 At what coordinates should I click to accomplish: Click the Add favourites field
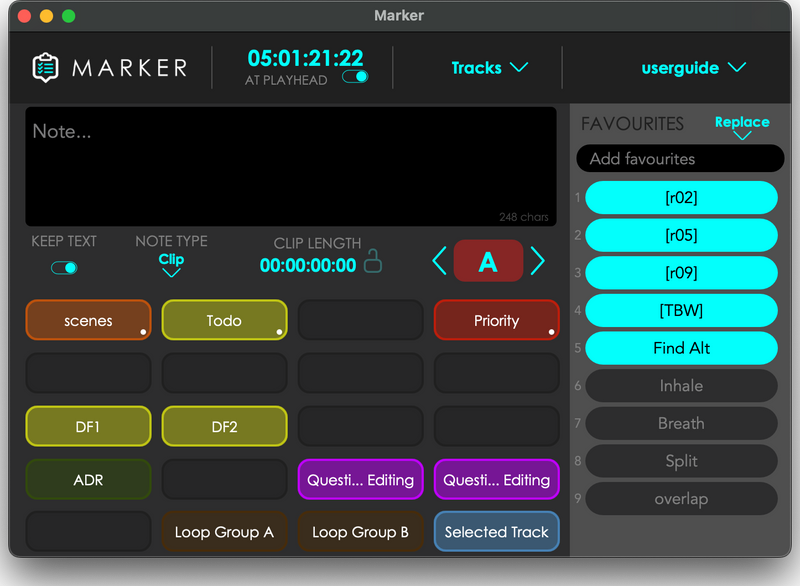click(x=680, y=159)
